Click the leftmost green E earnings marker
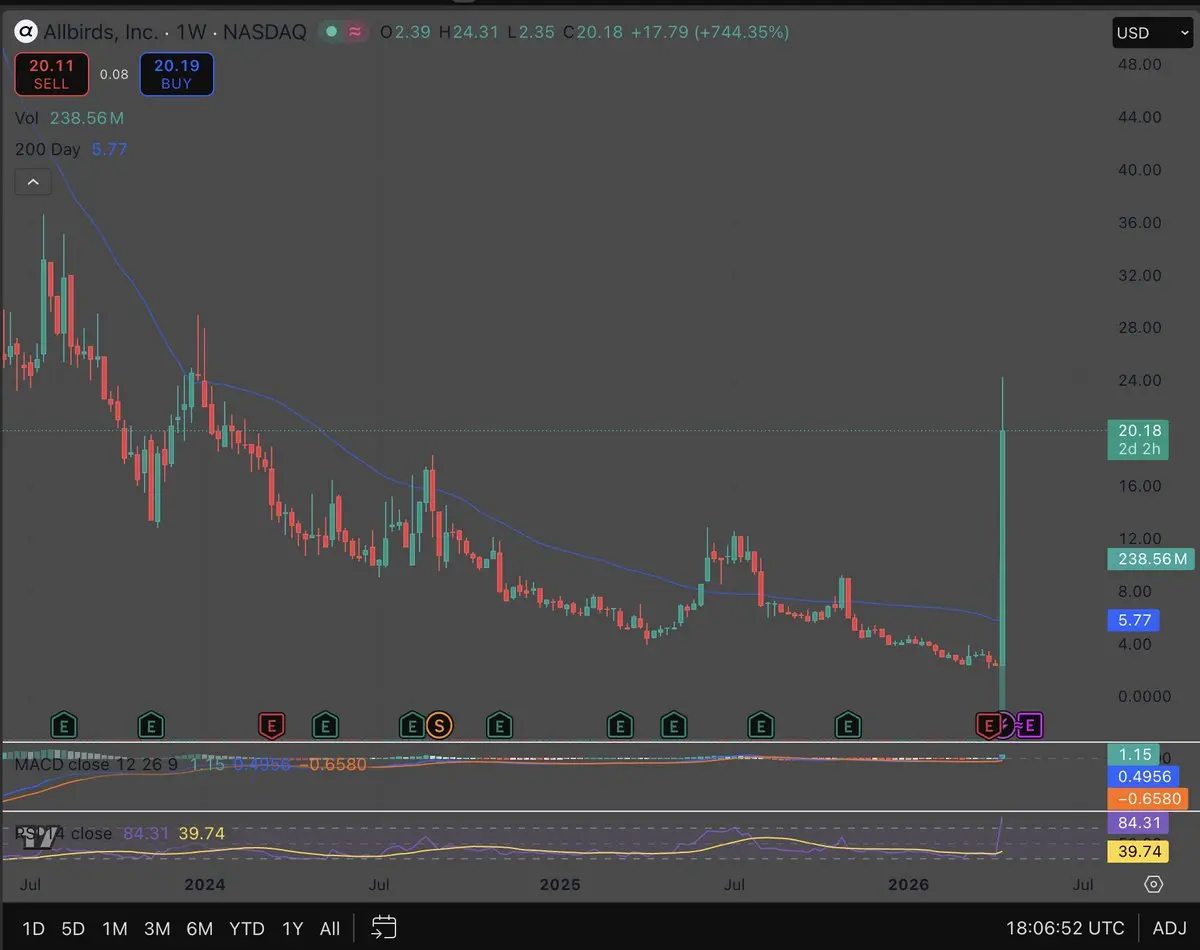The width and height of the screenshot is (1200, 950). pyautogui.click(x=64, y=724)
